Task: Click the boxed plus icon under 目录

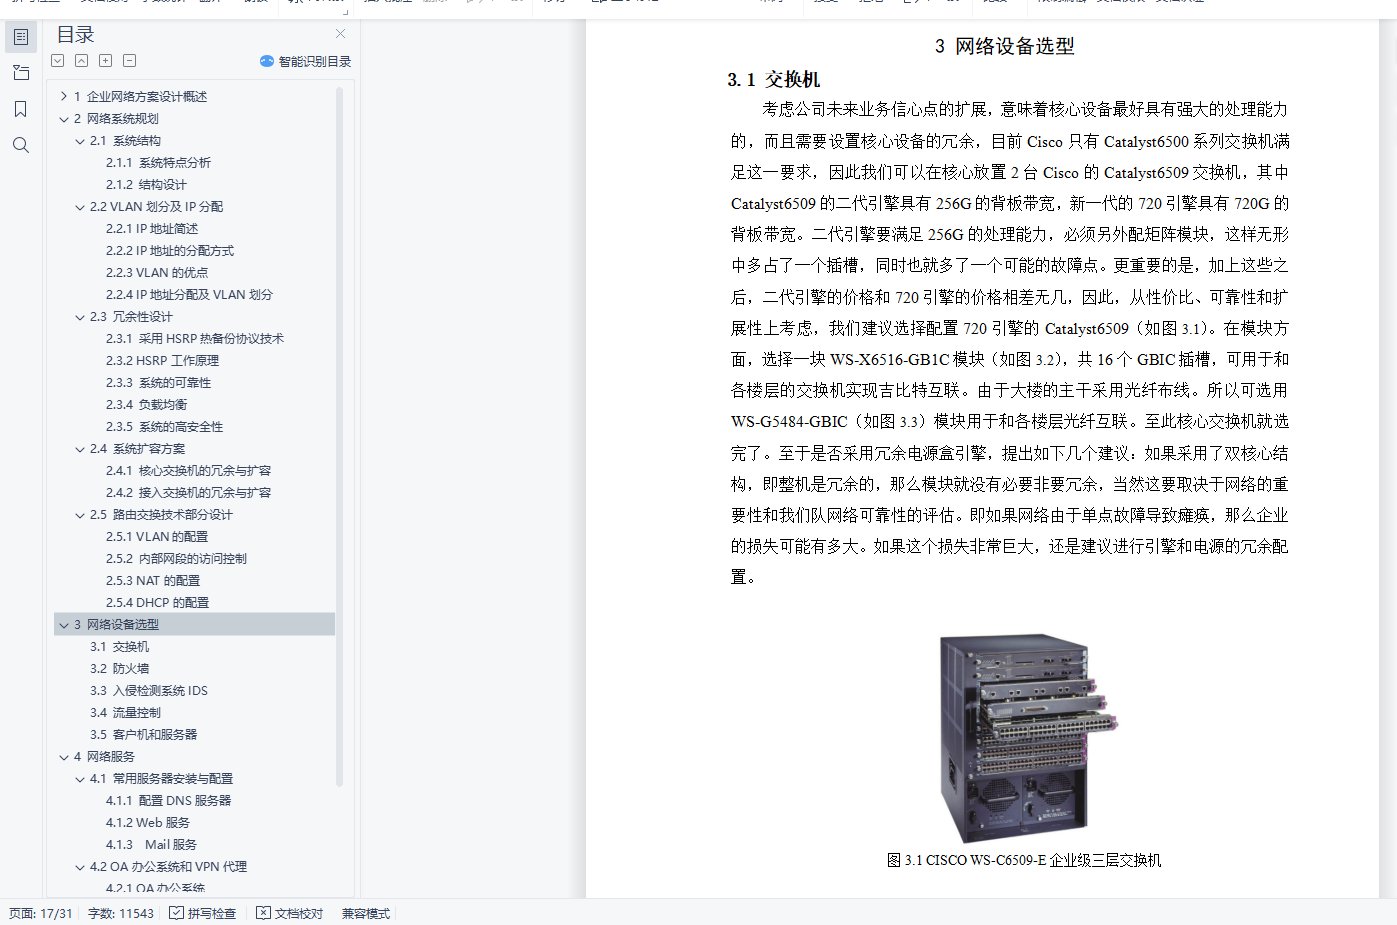Action: coord(106,61)
